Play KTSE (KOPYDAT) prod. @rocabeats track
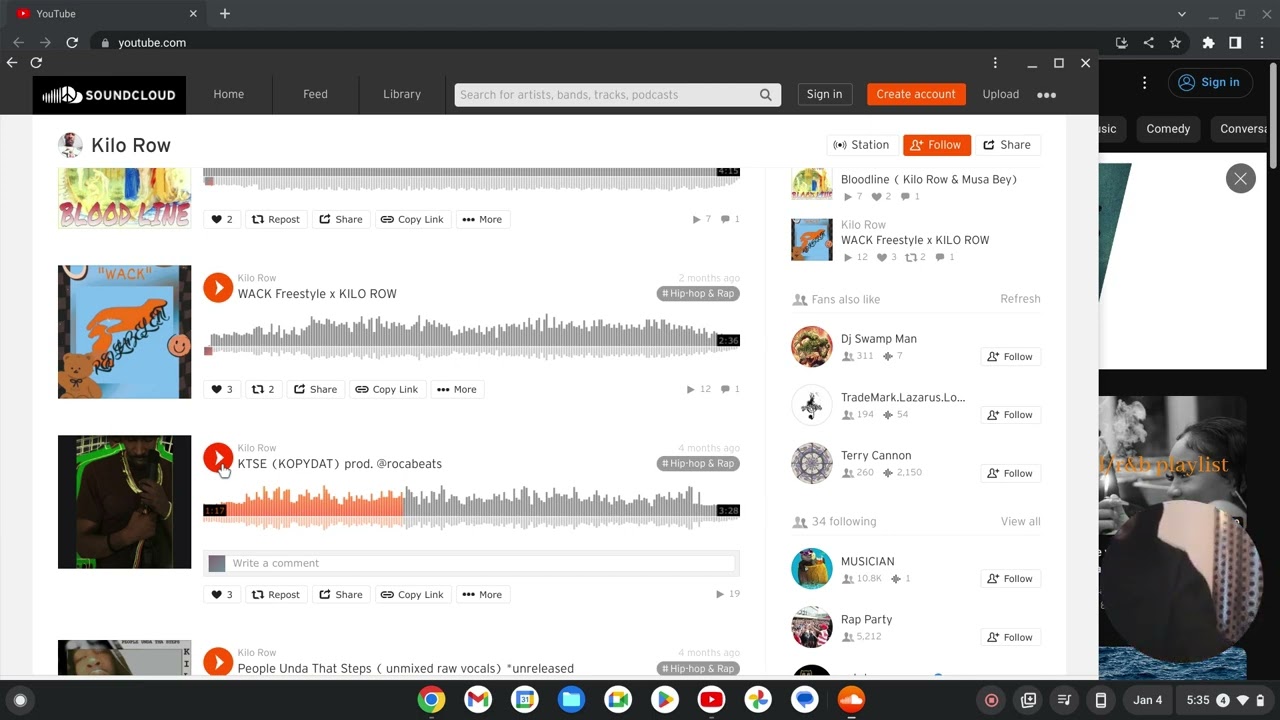This screenshot has width=1280, height=720. (218, 457)
